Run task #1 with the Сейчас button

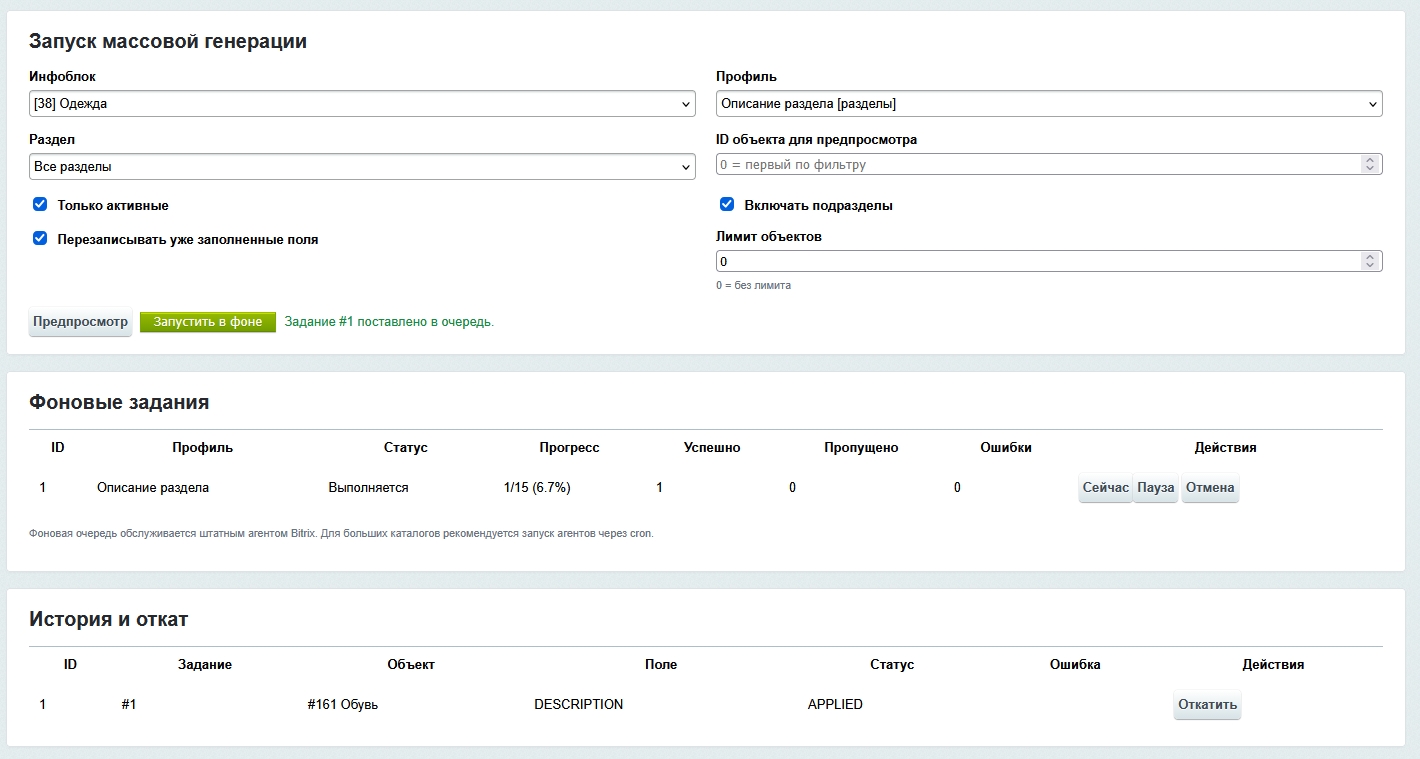tap(1105, 488)
